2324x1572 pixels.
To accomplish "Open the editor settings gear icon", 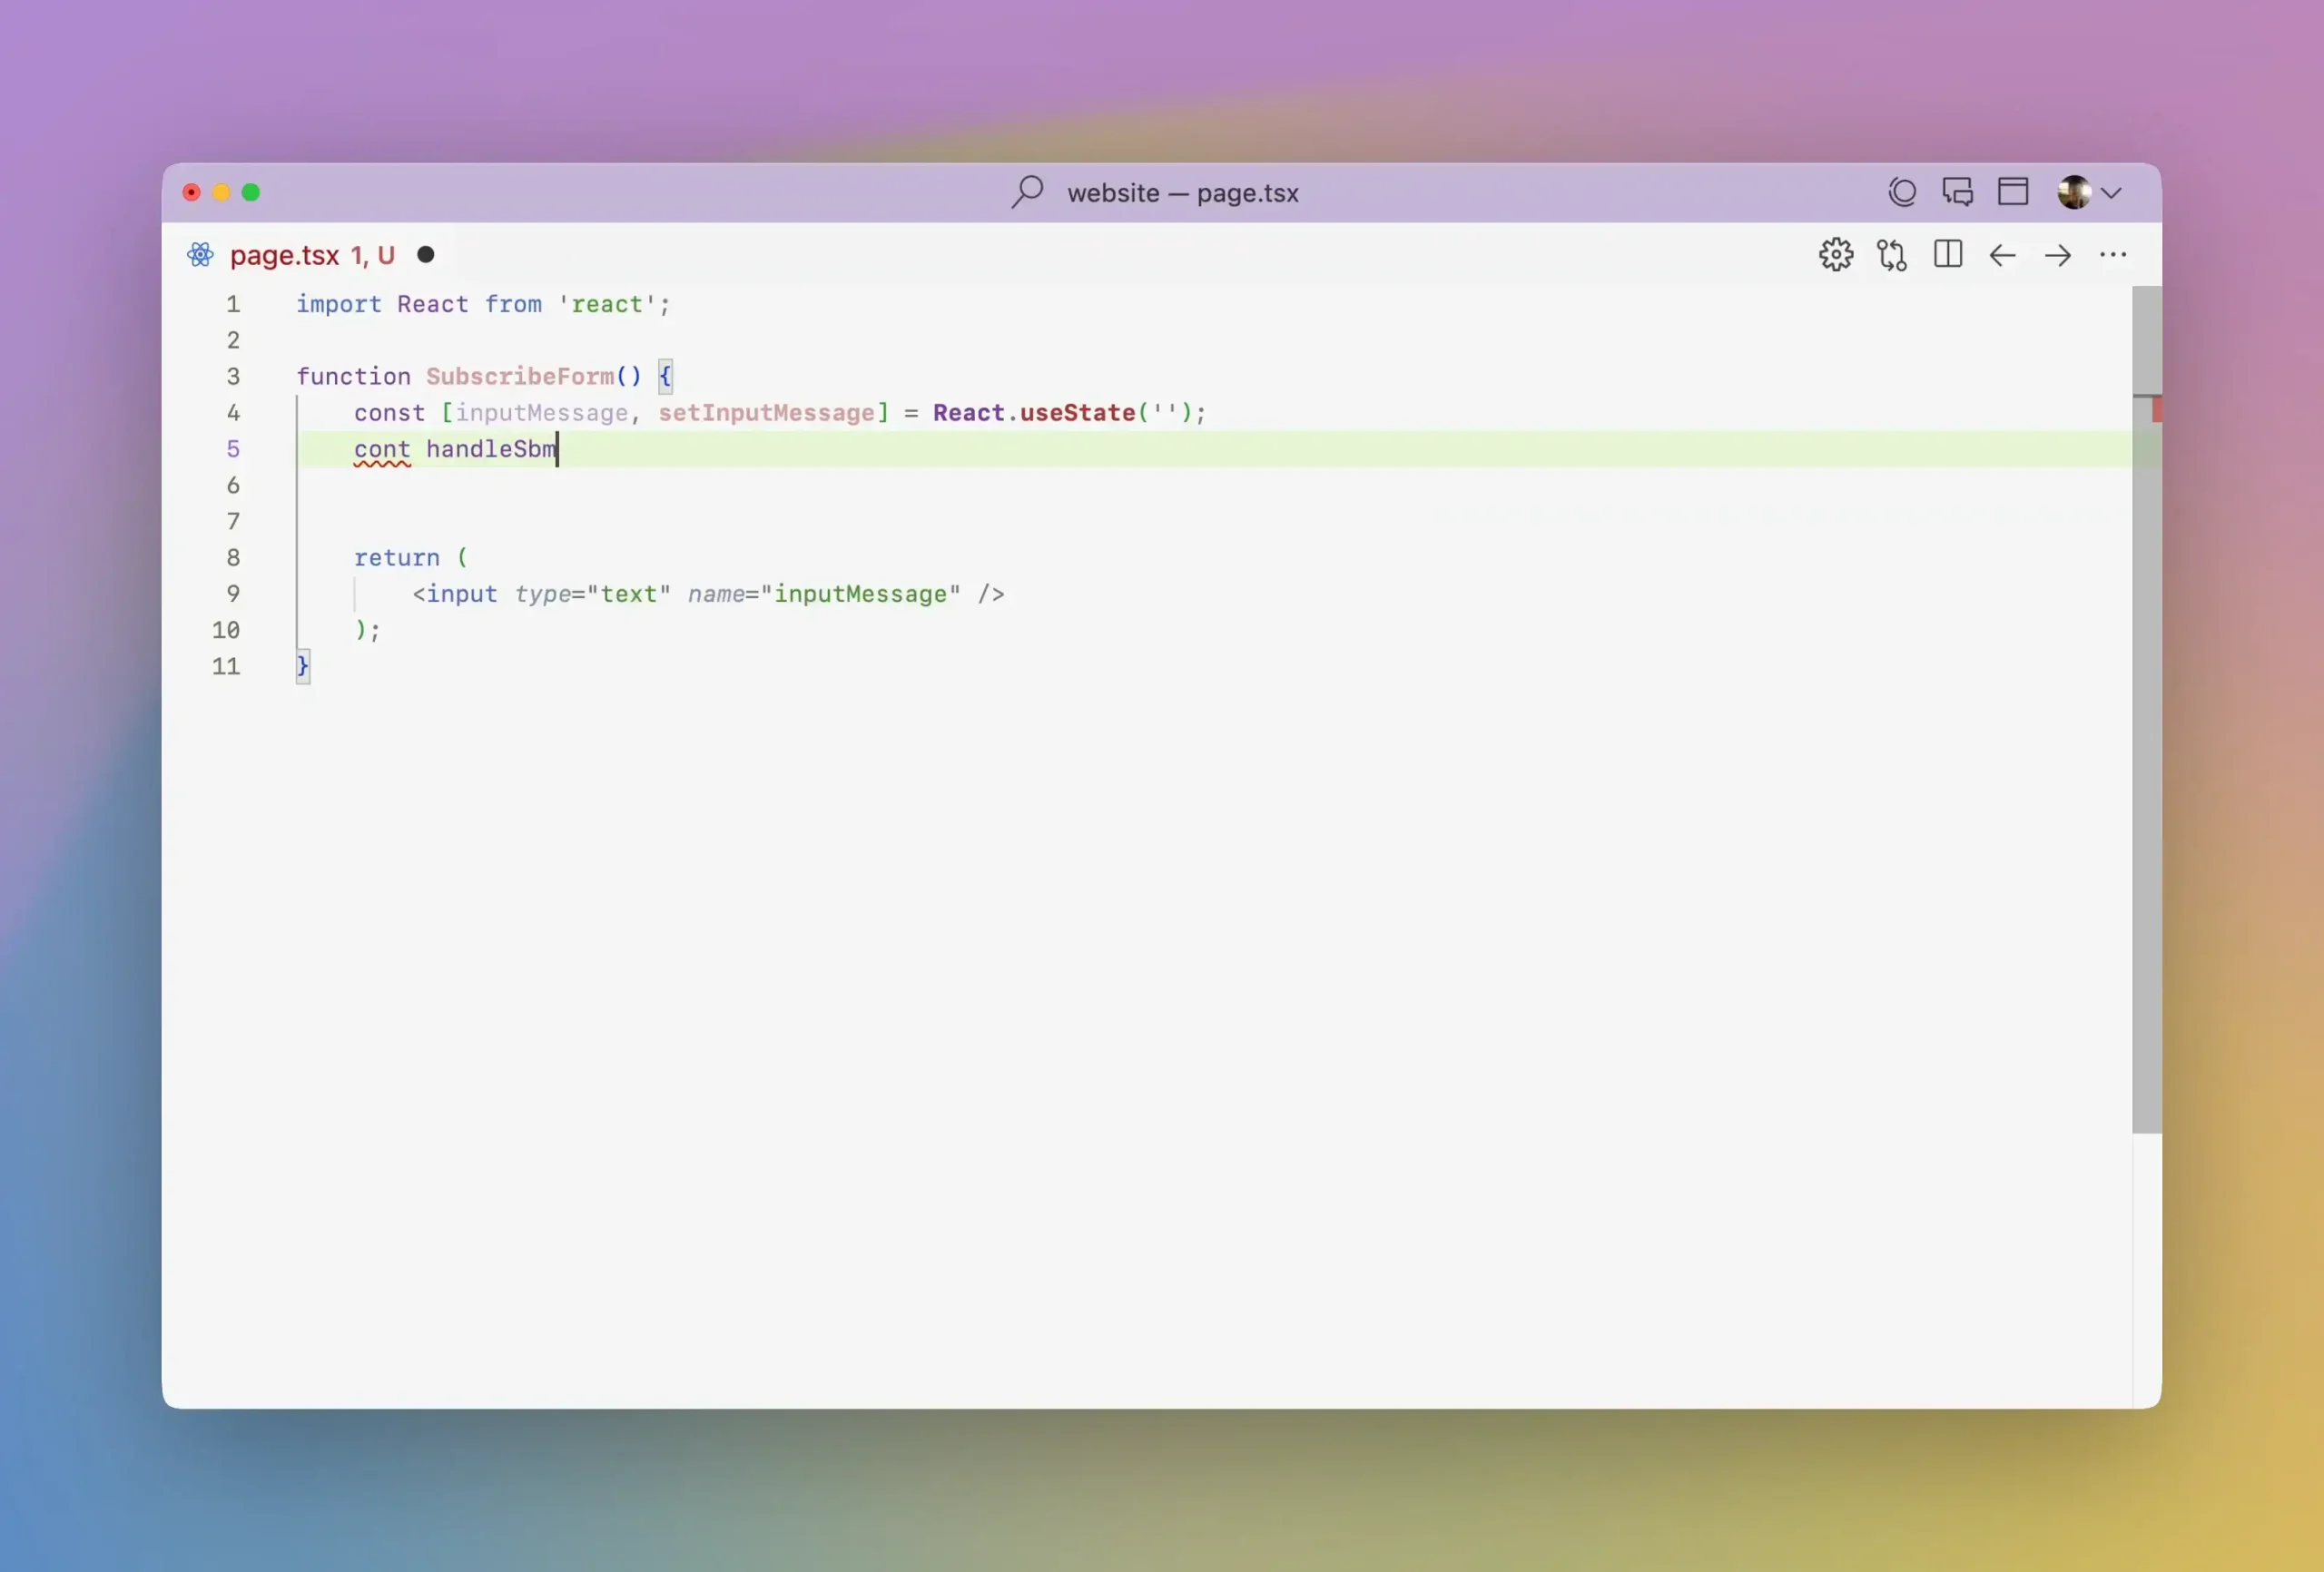I will click(1837, 255).
